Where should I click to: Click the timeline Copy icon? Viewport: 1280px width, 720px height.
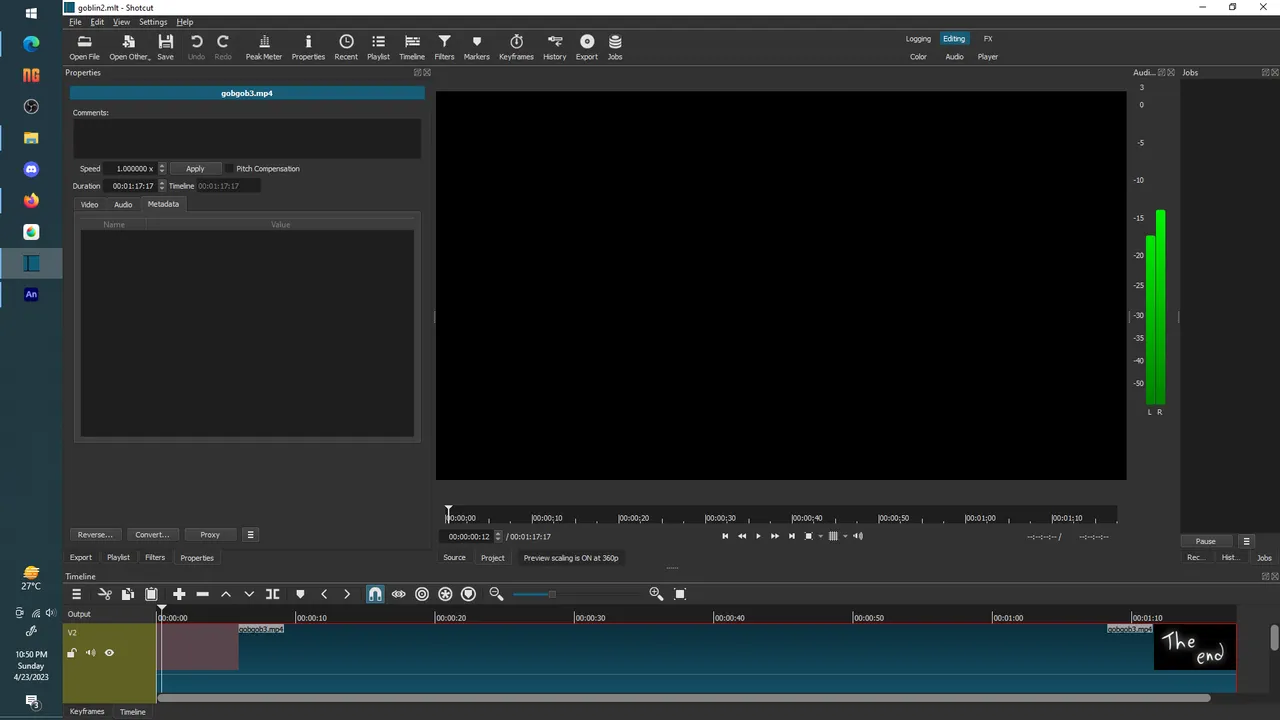point(127,594)
